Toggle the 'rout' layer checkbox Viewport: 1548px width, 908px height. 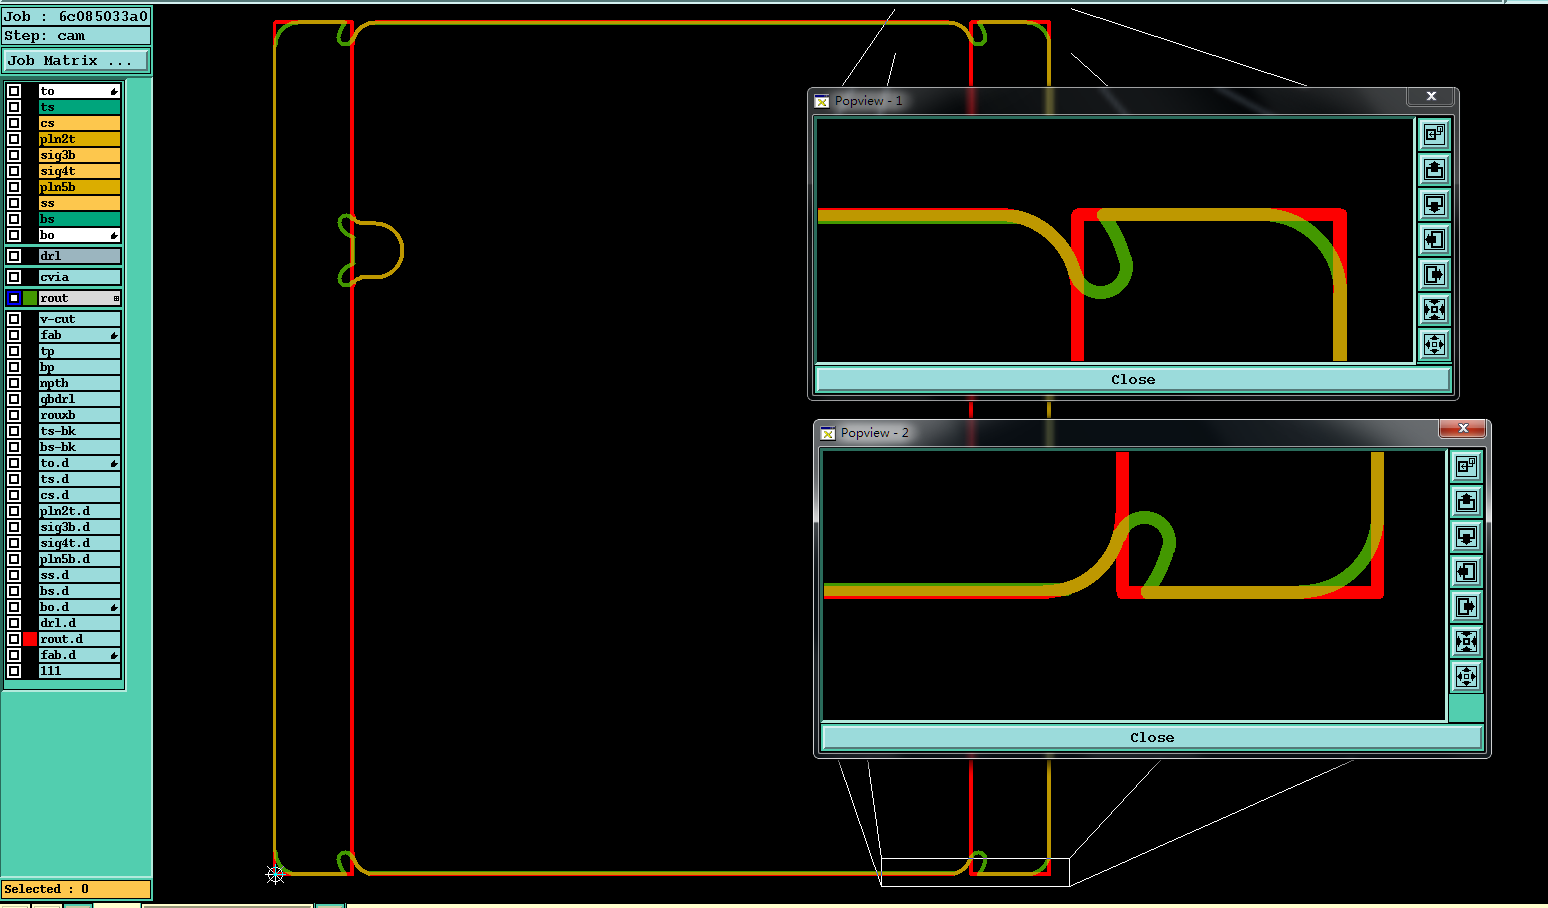[x=14, y=298]
